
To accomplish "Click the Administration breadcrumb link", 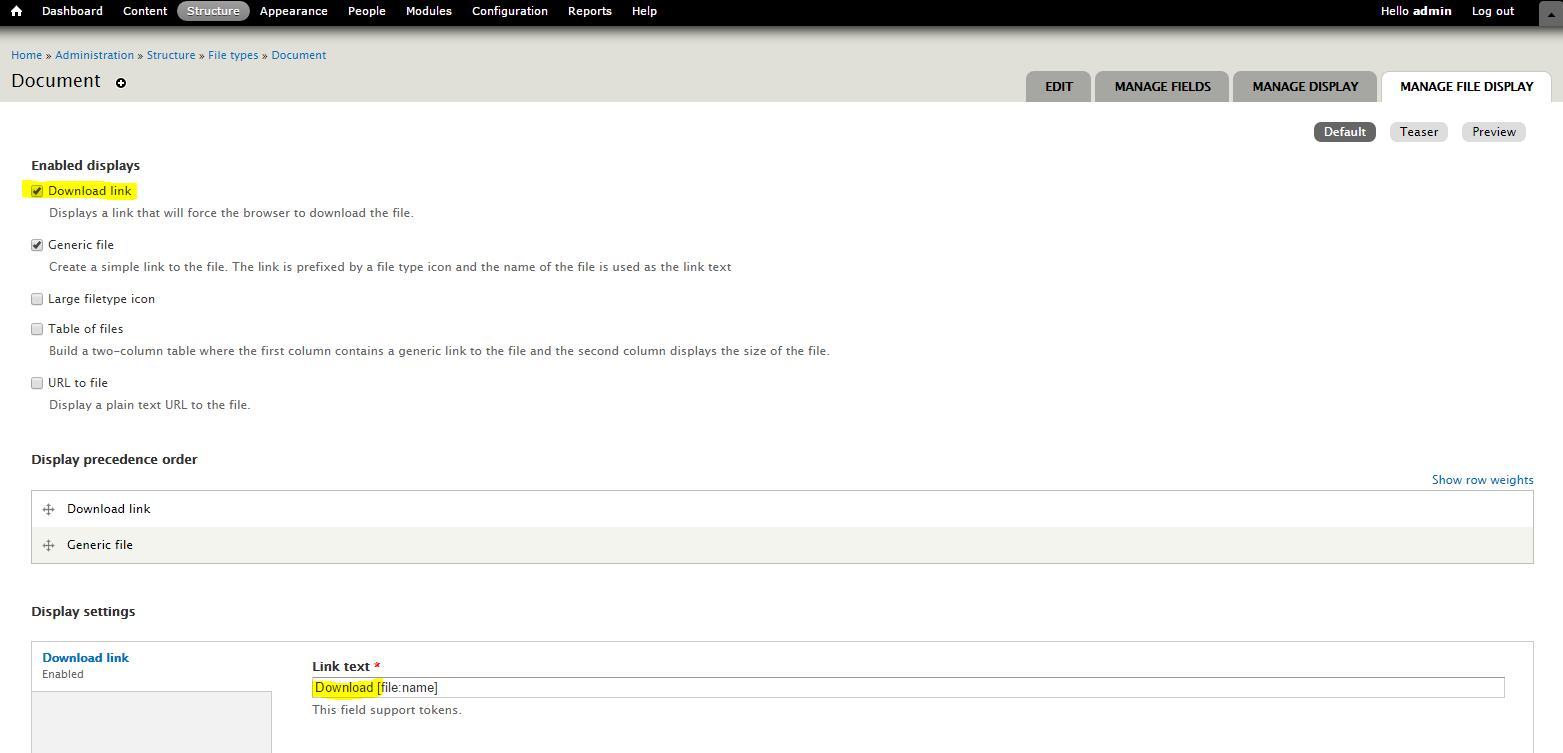I will (x=95, y=55).
